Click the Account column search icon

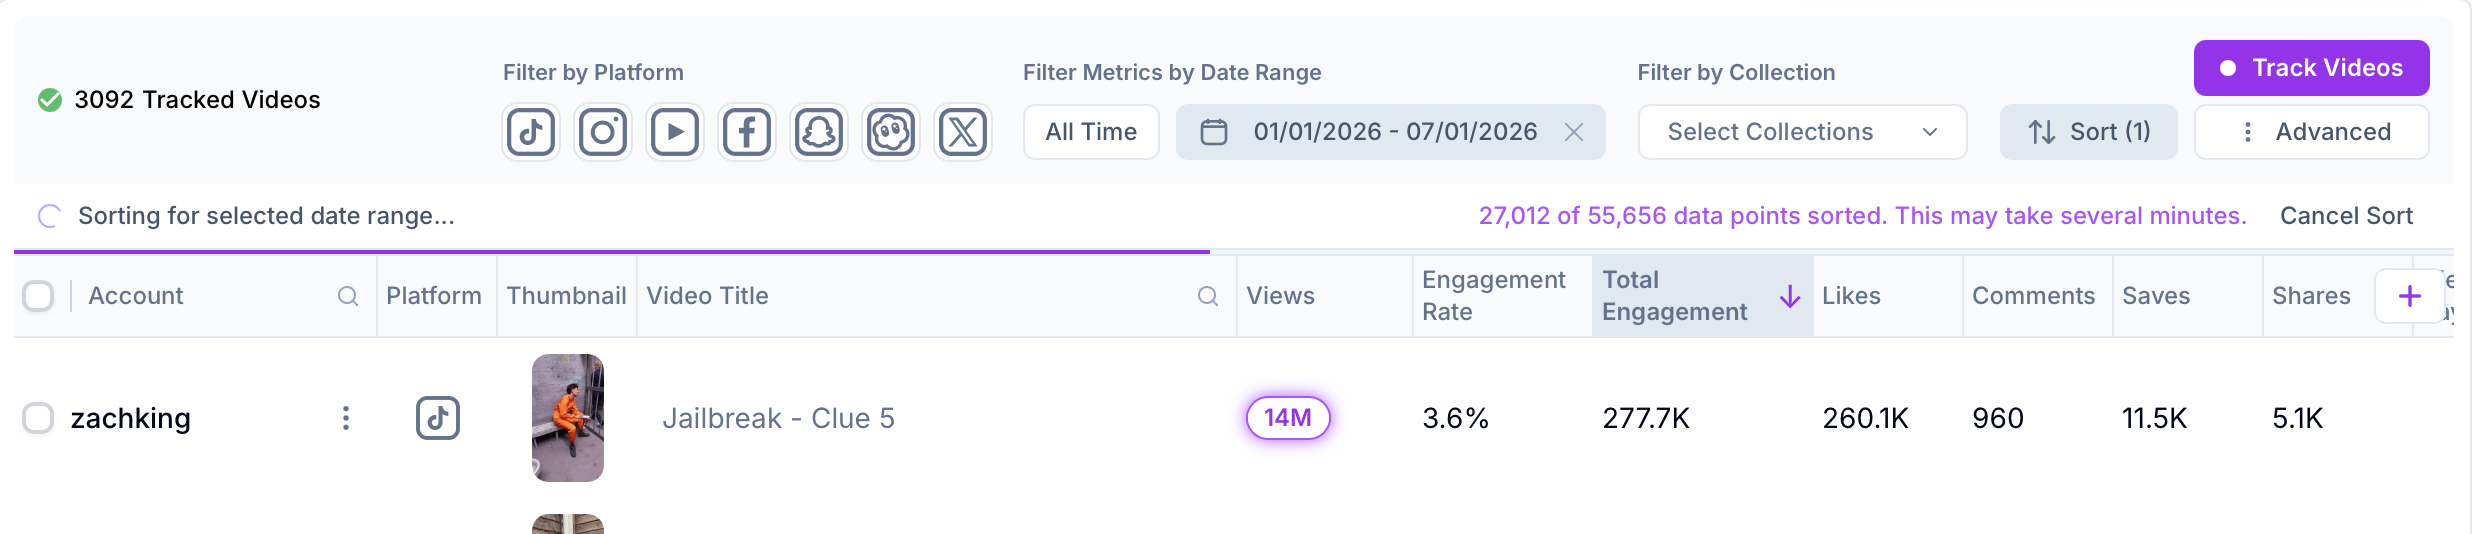tap(347, 296)
